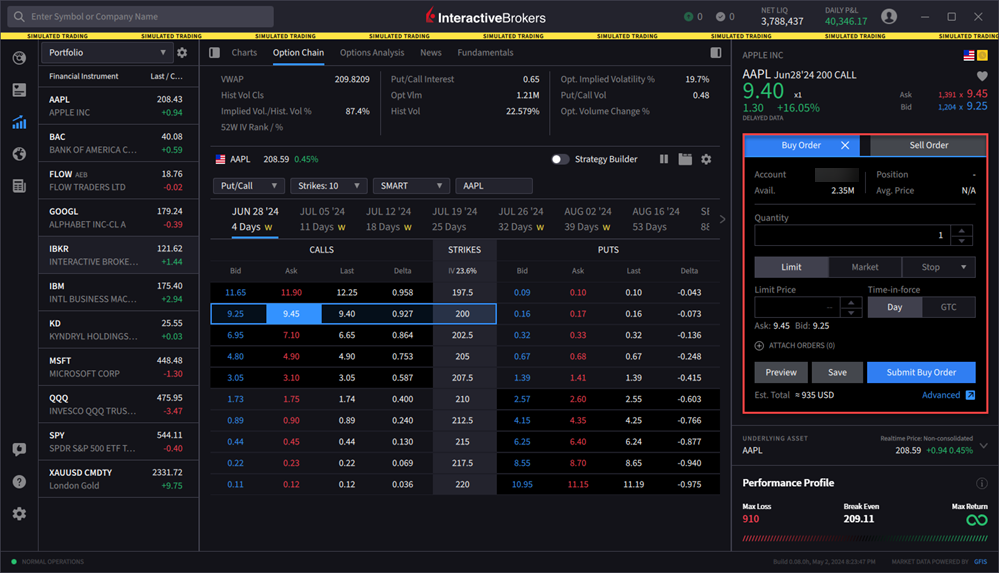
Task: Increase quantity with up arrow
Action: pos(961,230)
